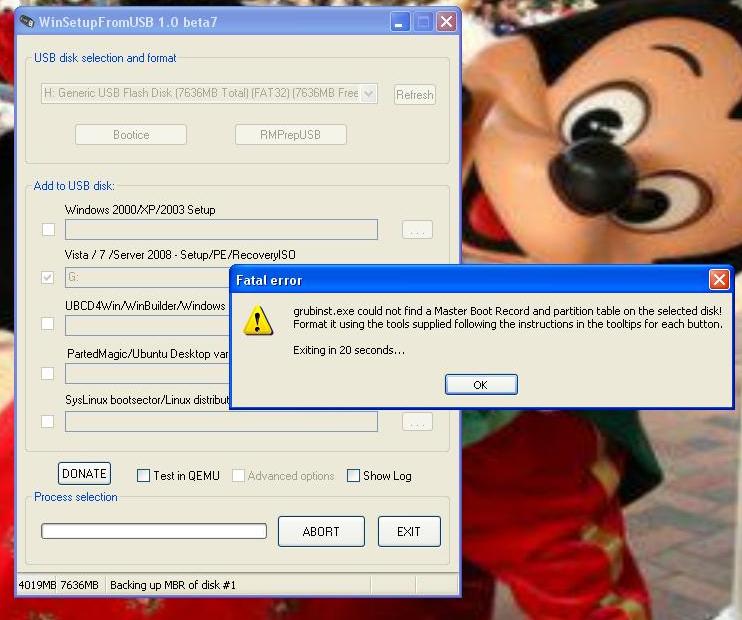Viewport: 742px width, 620px height.
Task: Click status text 'Backing up MBR of disk #1'
Action: point(173,585)
